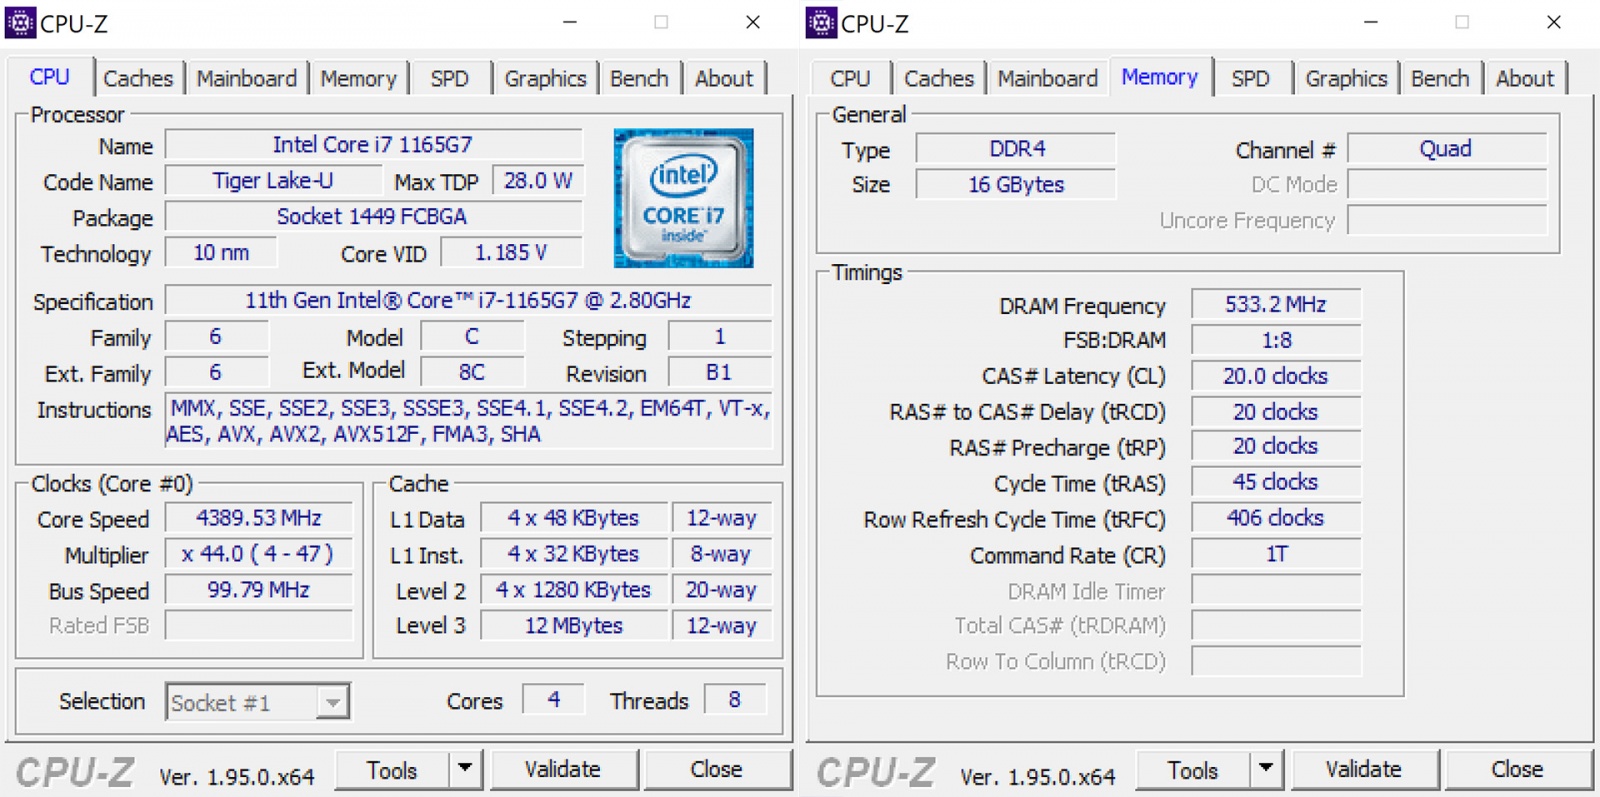Show the About tab in the right window
Image resolution: width=1600 pixels, height=797 pixels.
point(1525,78)
